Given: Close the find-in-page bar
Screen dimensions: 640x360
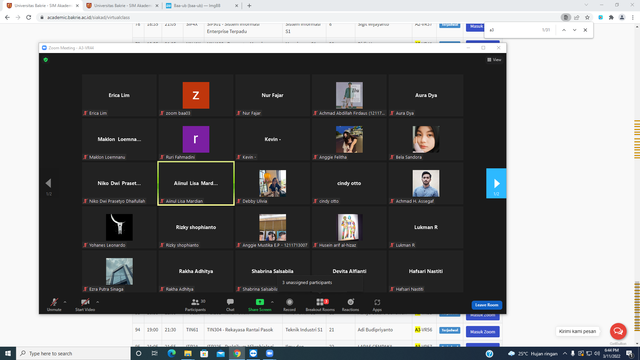Looking at the screenshot, I should click(585, 30).
